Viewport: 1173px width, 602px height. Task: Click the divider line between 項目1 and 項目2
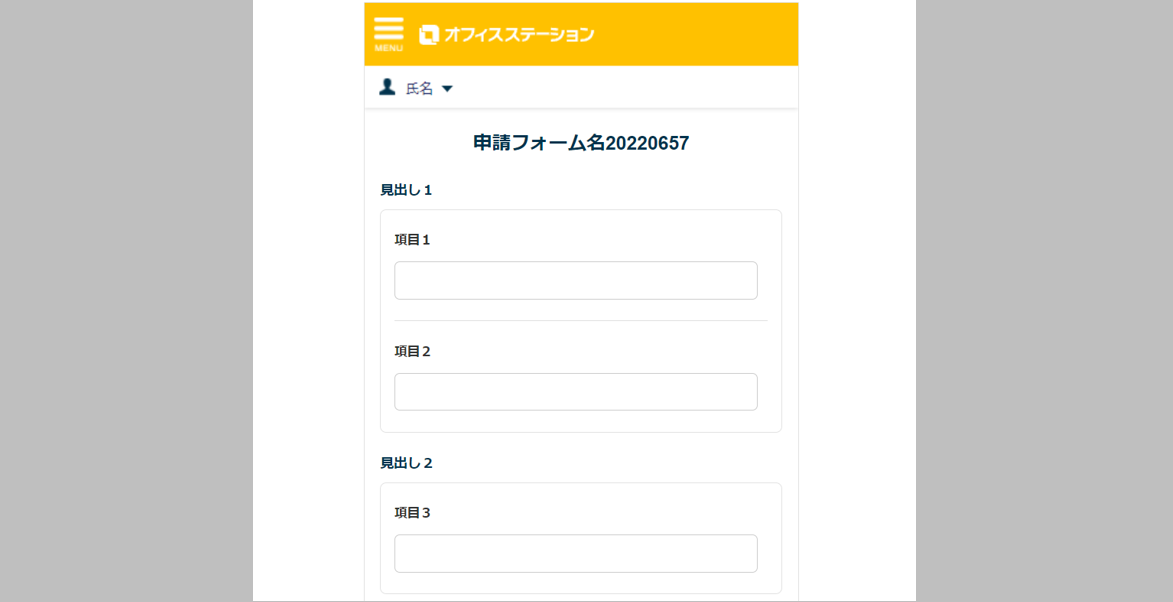tap(581, 320)
